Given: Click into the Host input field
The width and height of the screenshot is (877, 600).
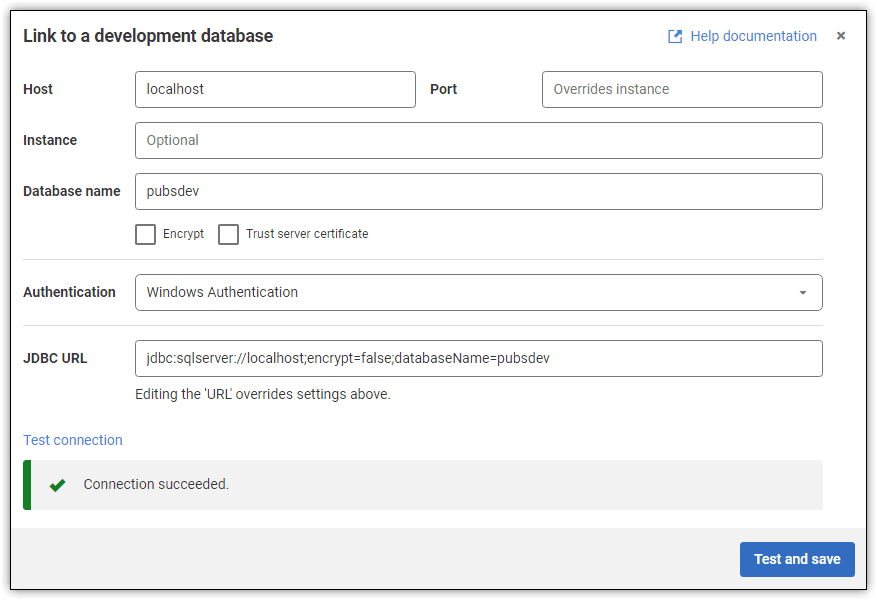Looking at the screenshot, I should coord(275,89).
